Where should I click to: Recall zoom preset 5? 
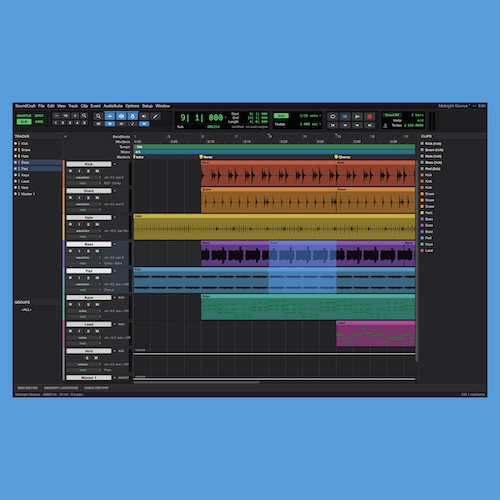pyautogui.click(x=85, y=123)
